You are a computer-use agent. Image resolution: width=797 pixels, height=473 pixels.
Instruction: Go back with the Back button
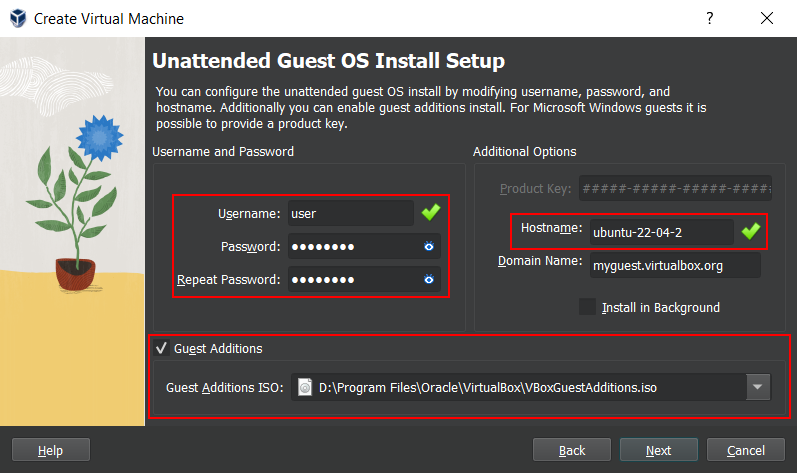571,450
